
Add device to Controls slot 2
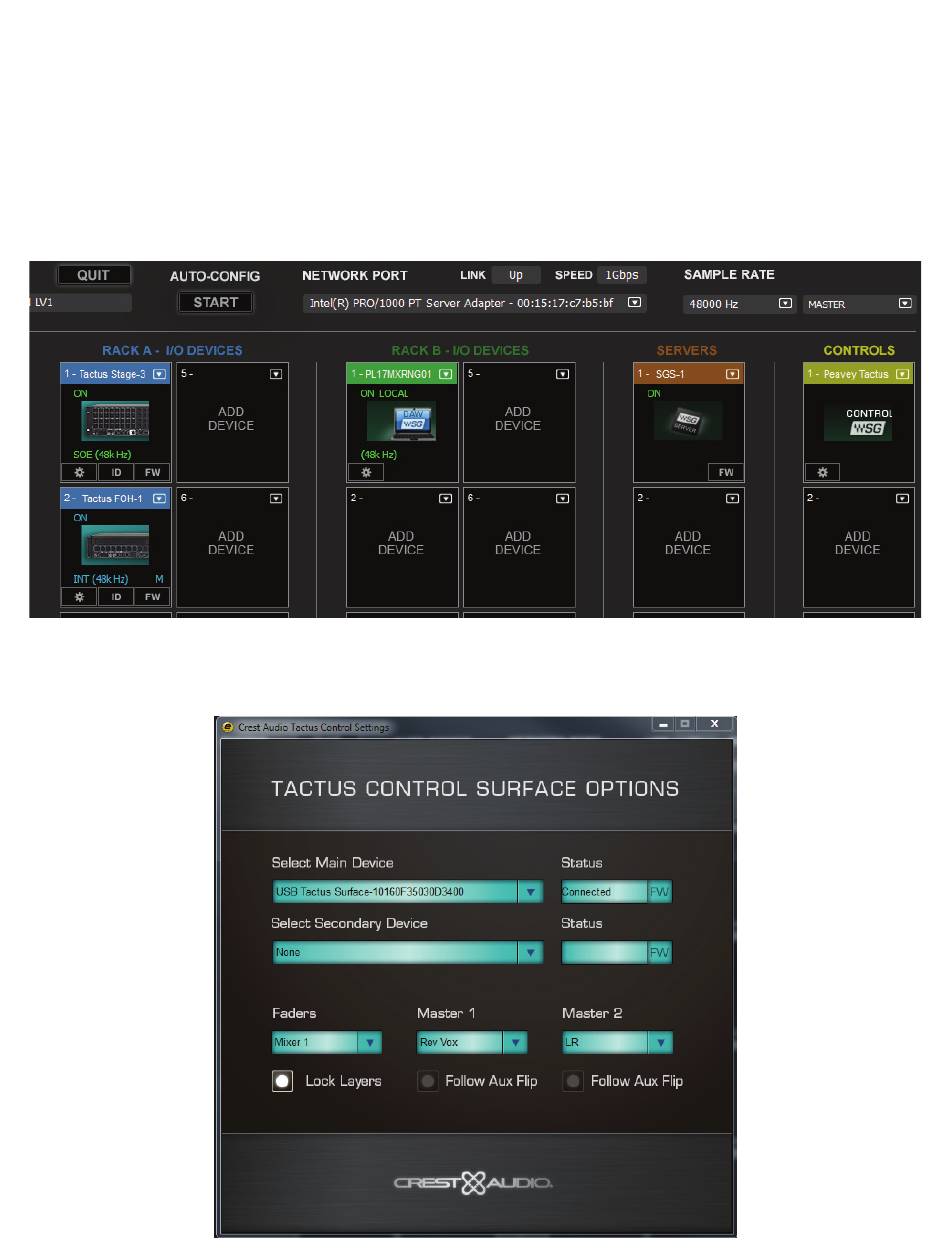[858, 543]
